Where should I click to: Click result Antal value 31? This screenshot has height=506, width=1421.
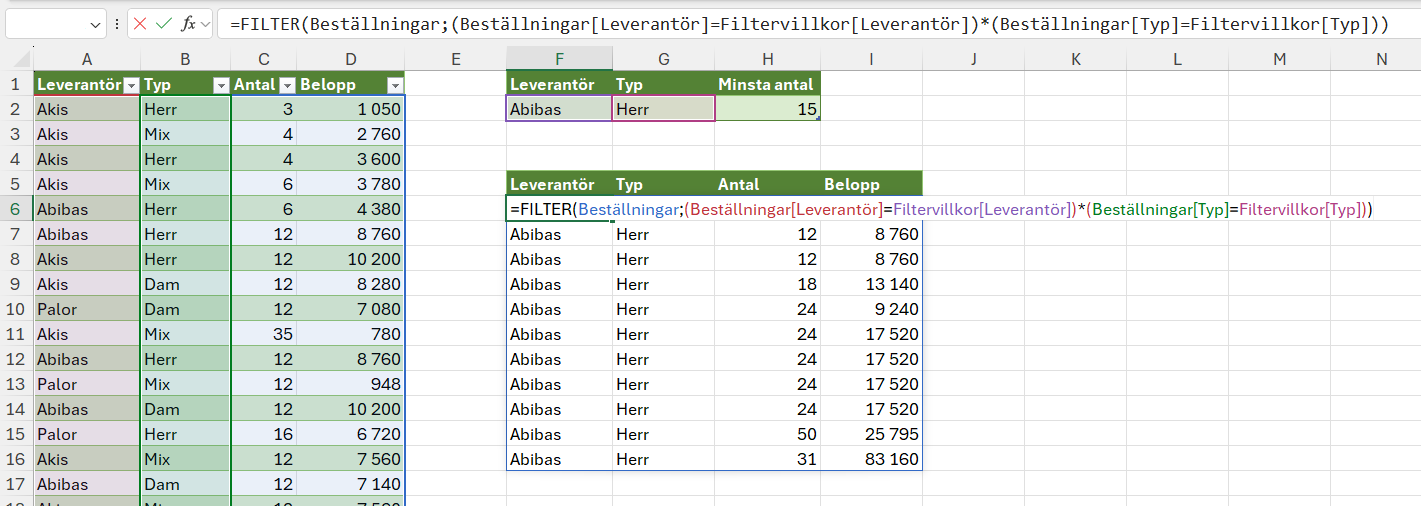point(767,459)
